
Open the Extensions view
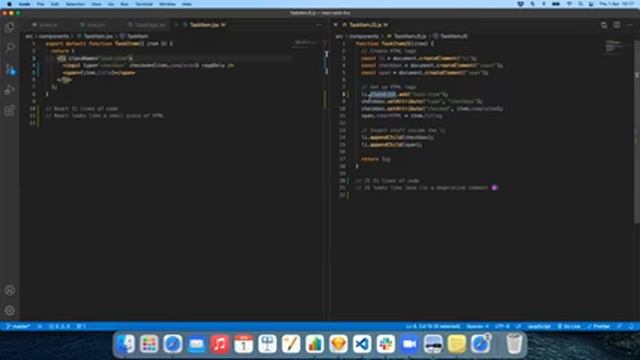pos(9,111)
